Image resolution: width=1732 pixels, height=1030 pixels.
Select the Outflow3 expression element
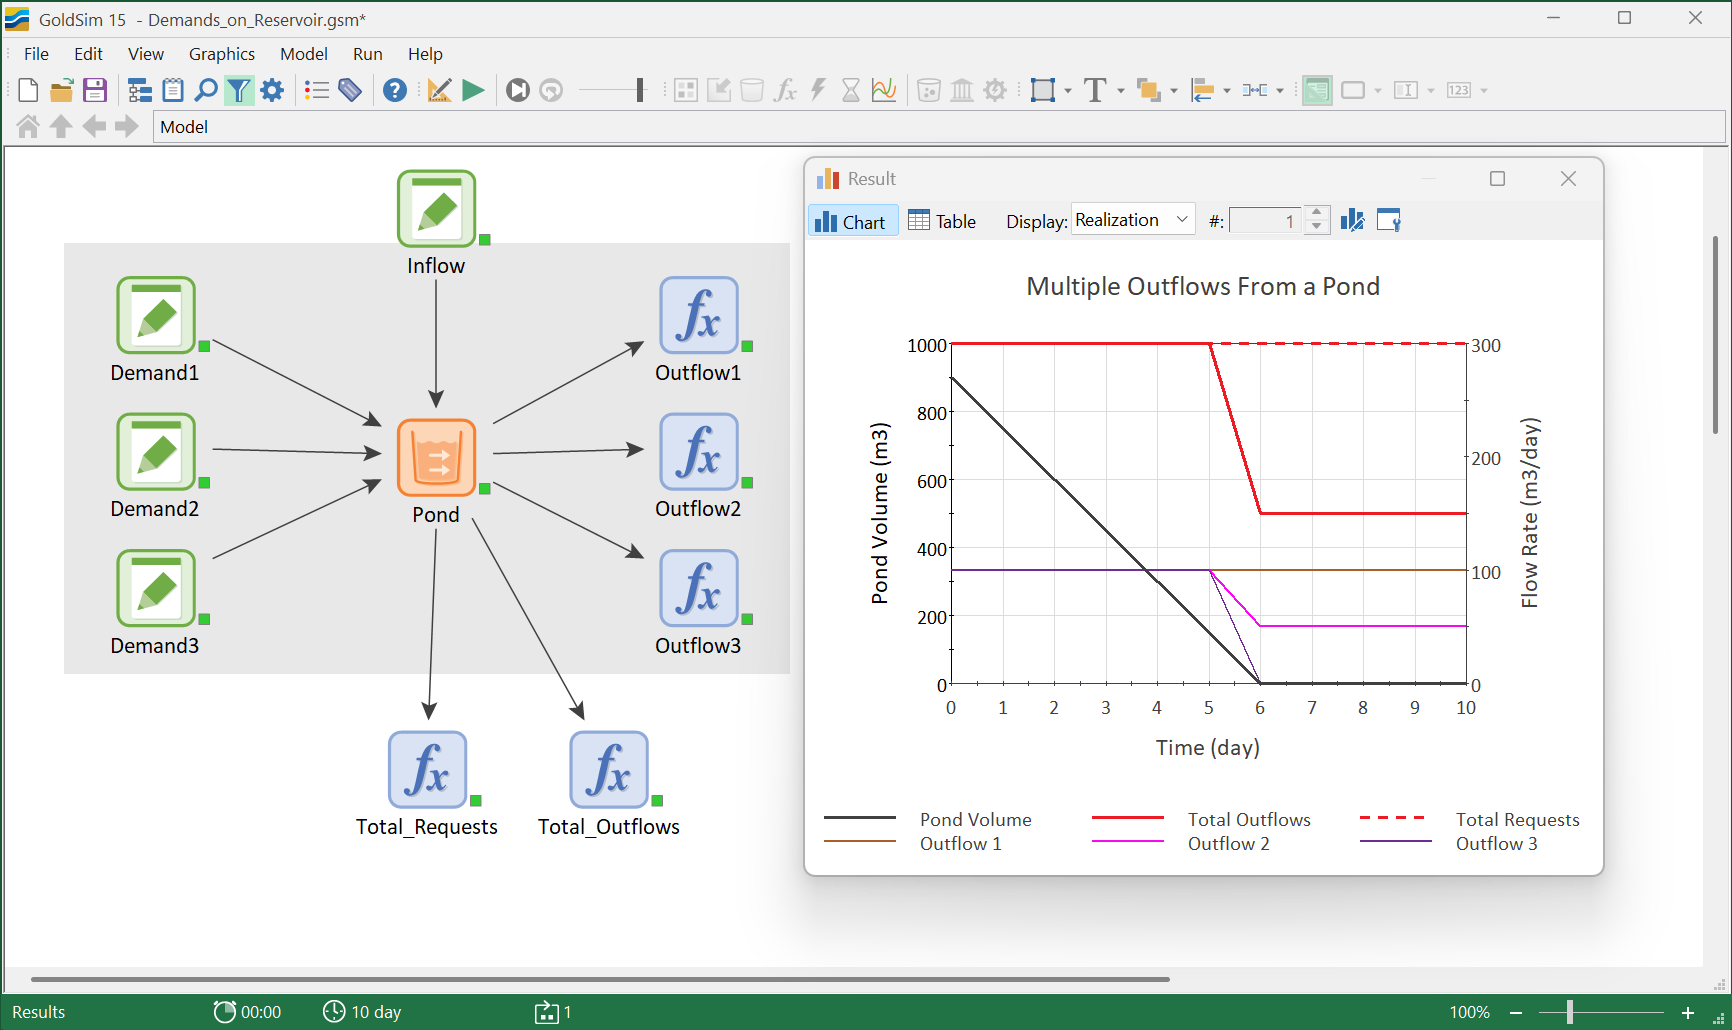click(x=699, y=588)
